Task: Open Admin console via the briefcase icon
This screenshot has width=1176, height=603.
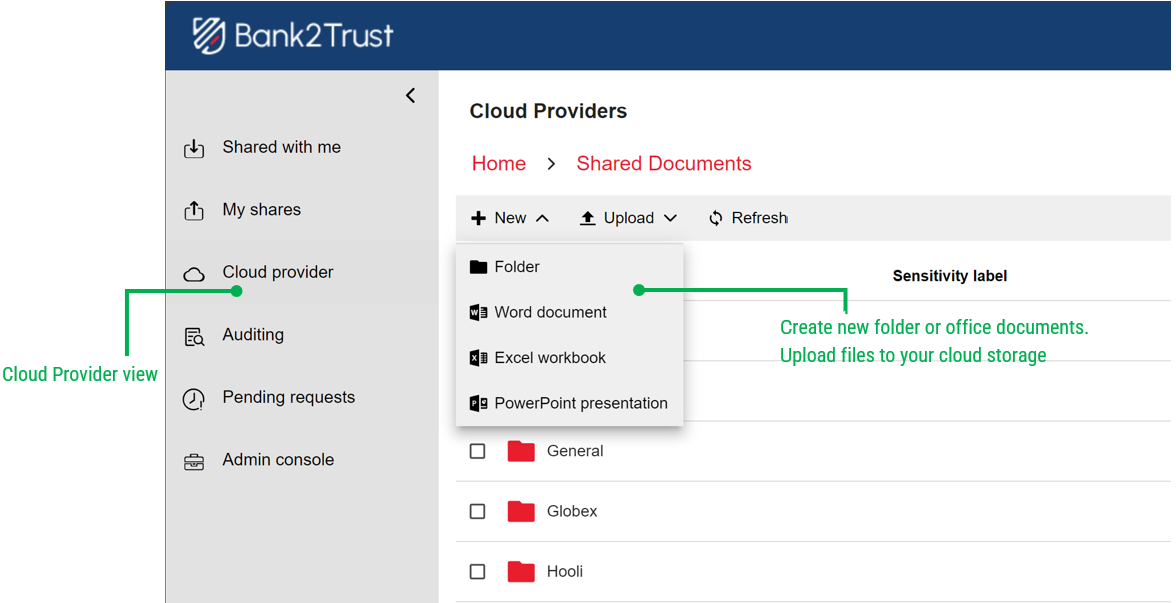Action: tap(194, 459)
